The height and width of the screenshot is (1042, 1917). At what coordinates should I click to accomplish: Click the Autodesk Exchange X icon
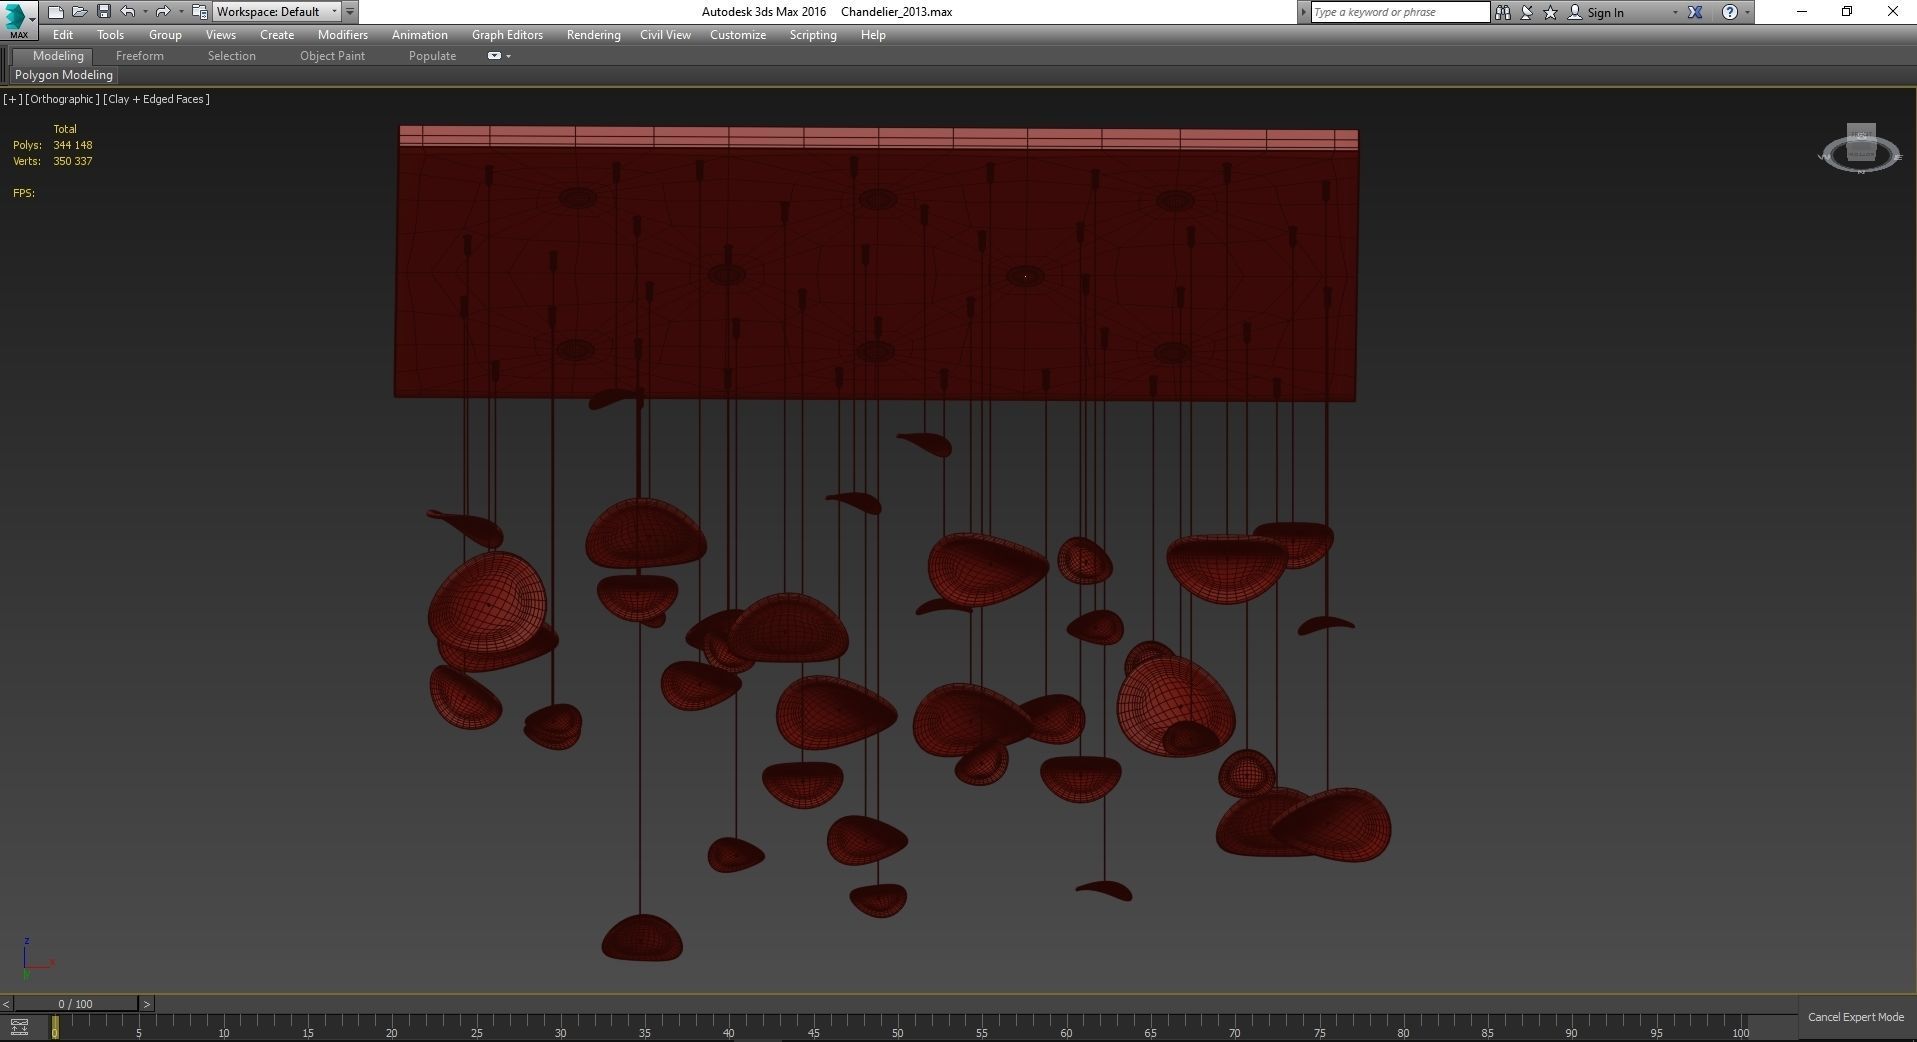pos(1695,12)
